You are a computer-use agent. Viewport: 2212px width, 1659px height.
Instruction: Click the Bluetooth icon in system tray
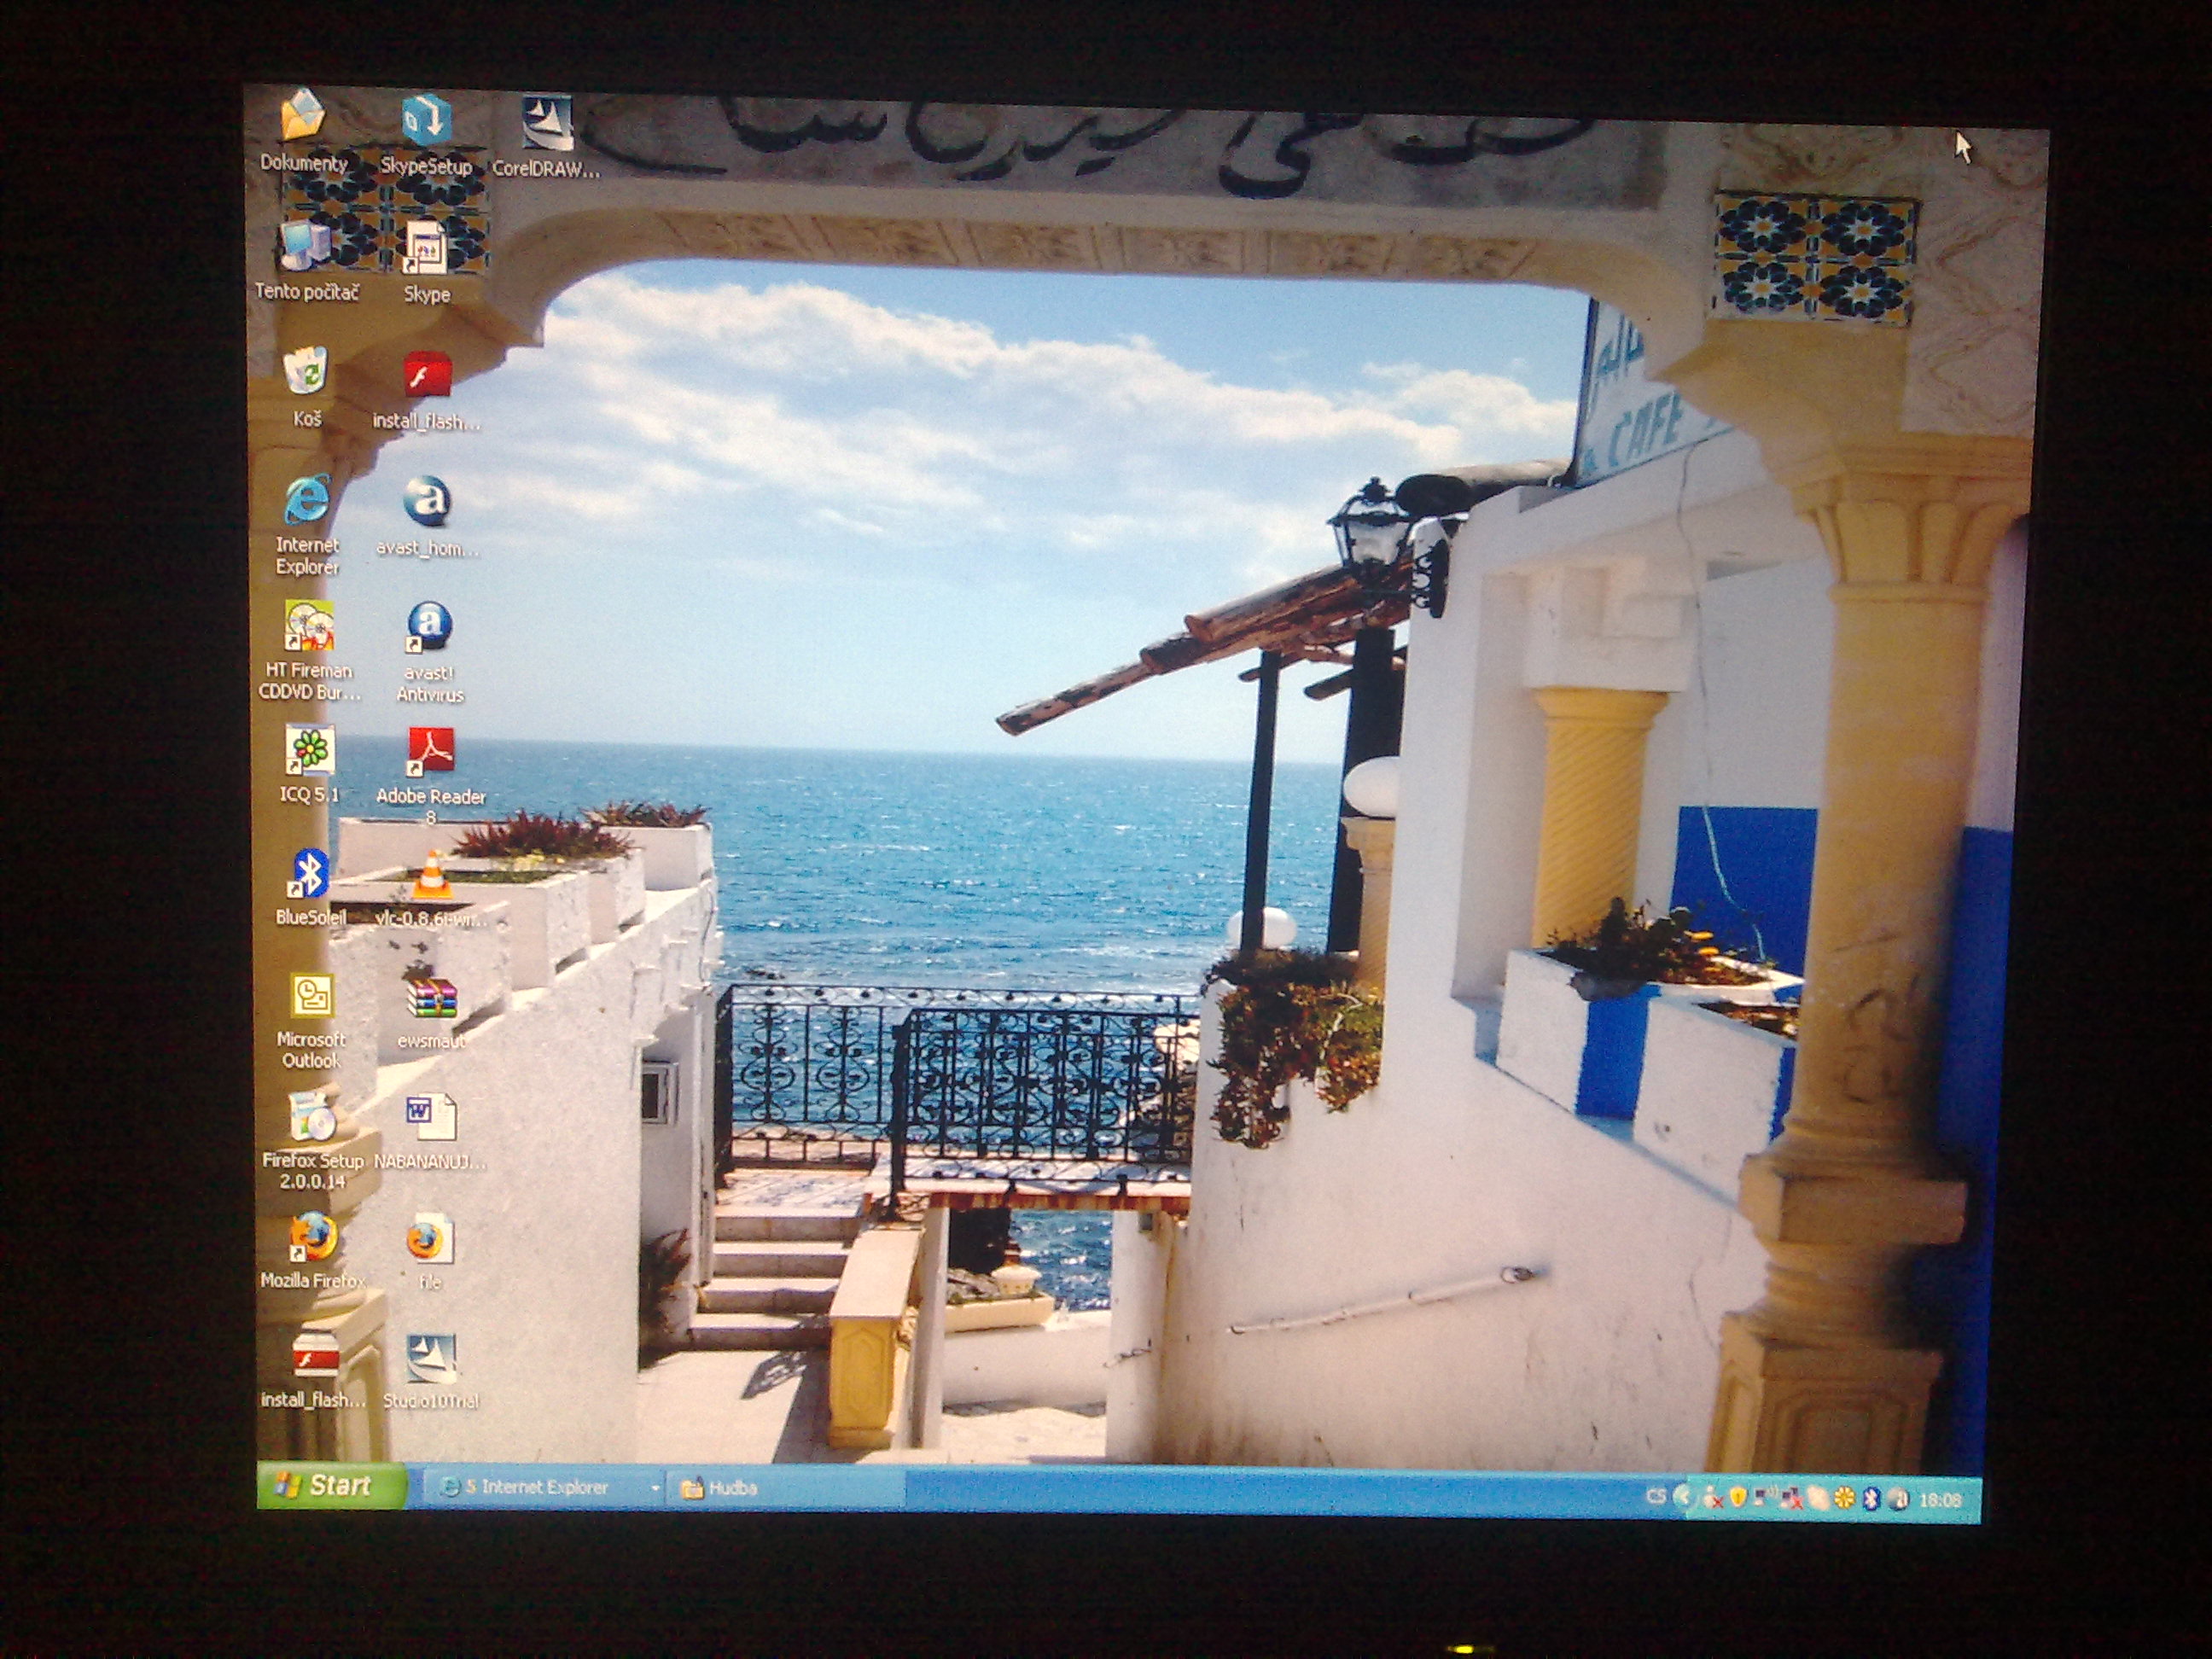[1871, 1499]
